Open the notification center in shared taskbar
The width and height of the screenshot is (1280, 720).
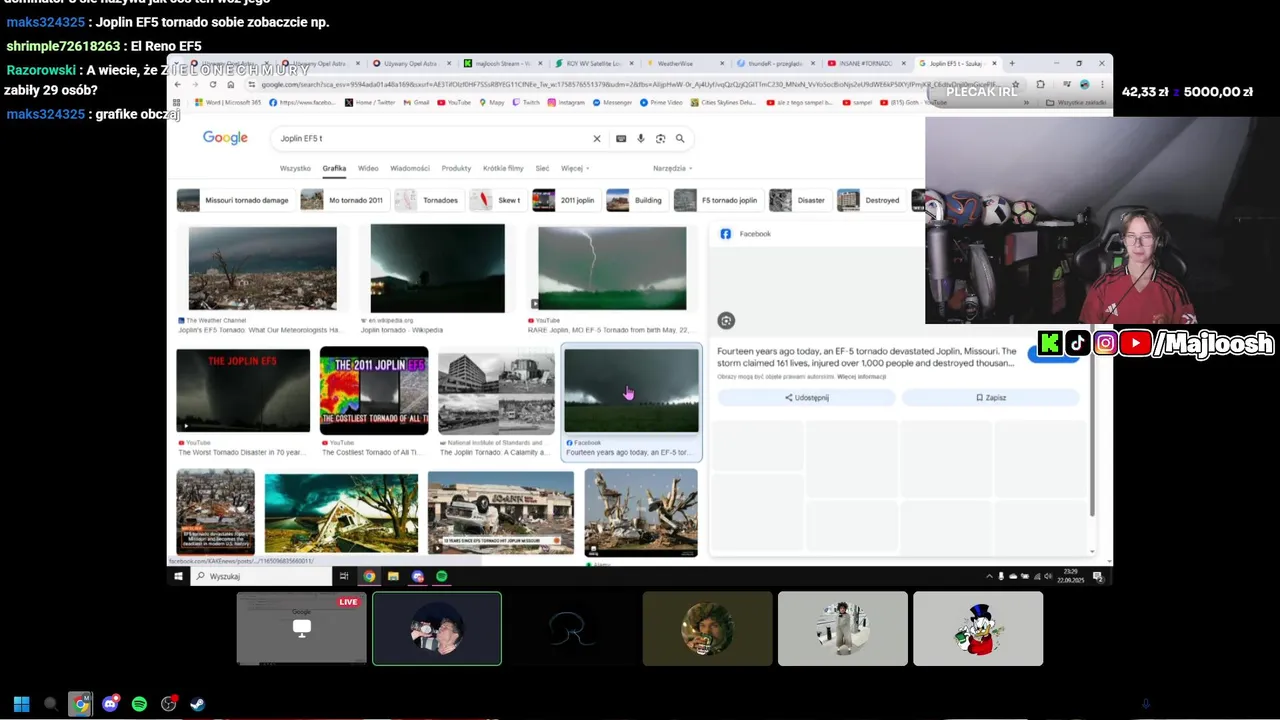(x=1098, y=576)
